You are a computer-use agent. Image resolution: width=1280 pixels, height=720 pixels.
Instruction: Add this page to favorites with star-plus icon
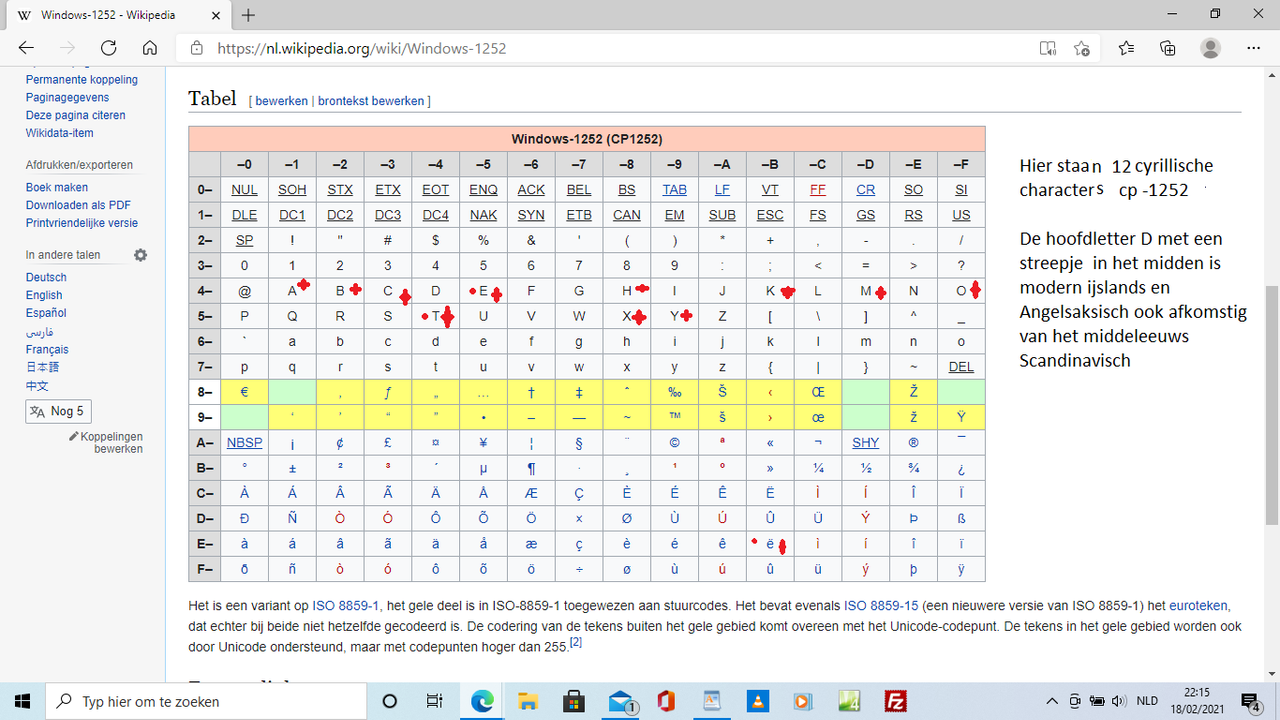tap(1082, 48)
